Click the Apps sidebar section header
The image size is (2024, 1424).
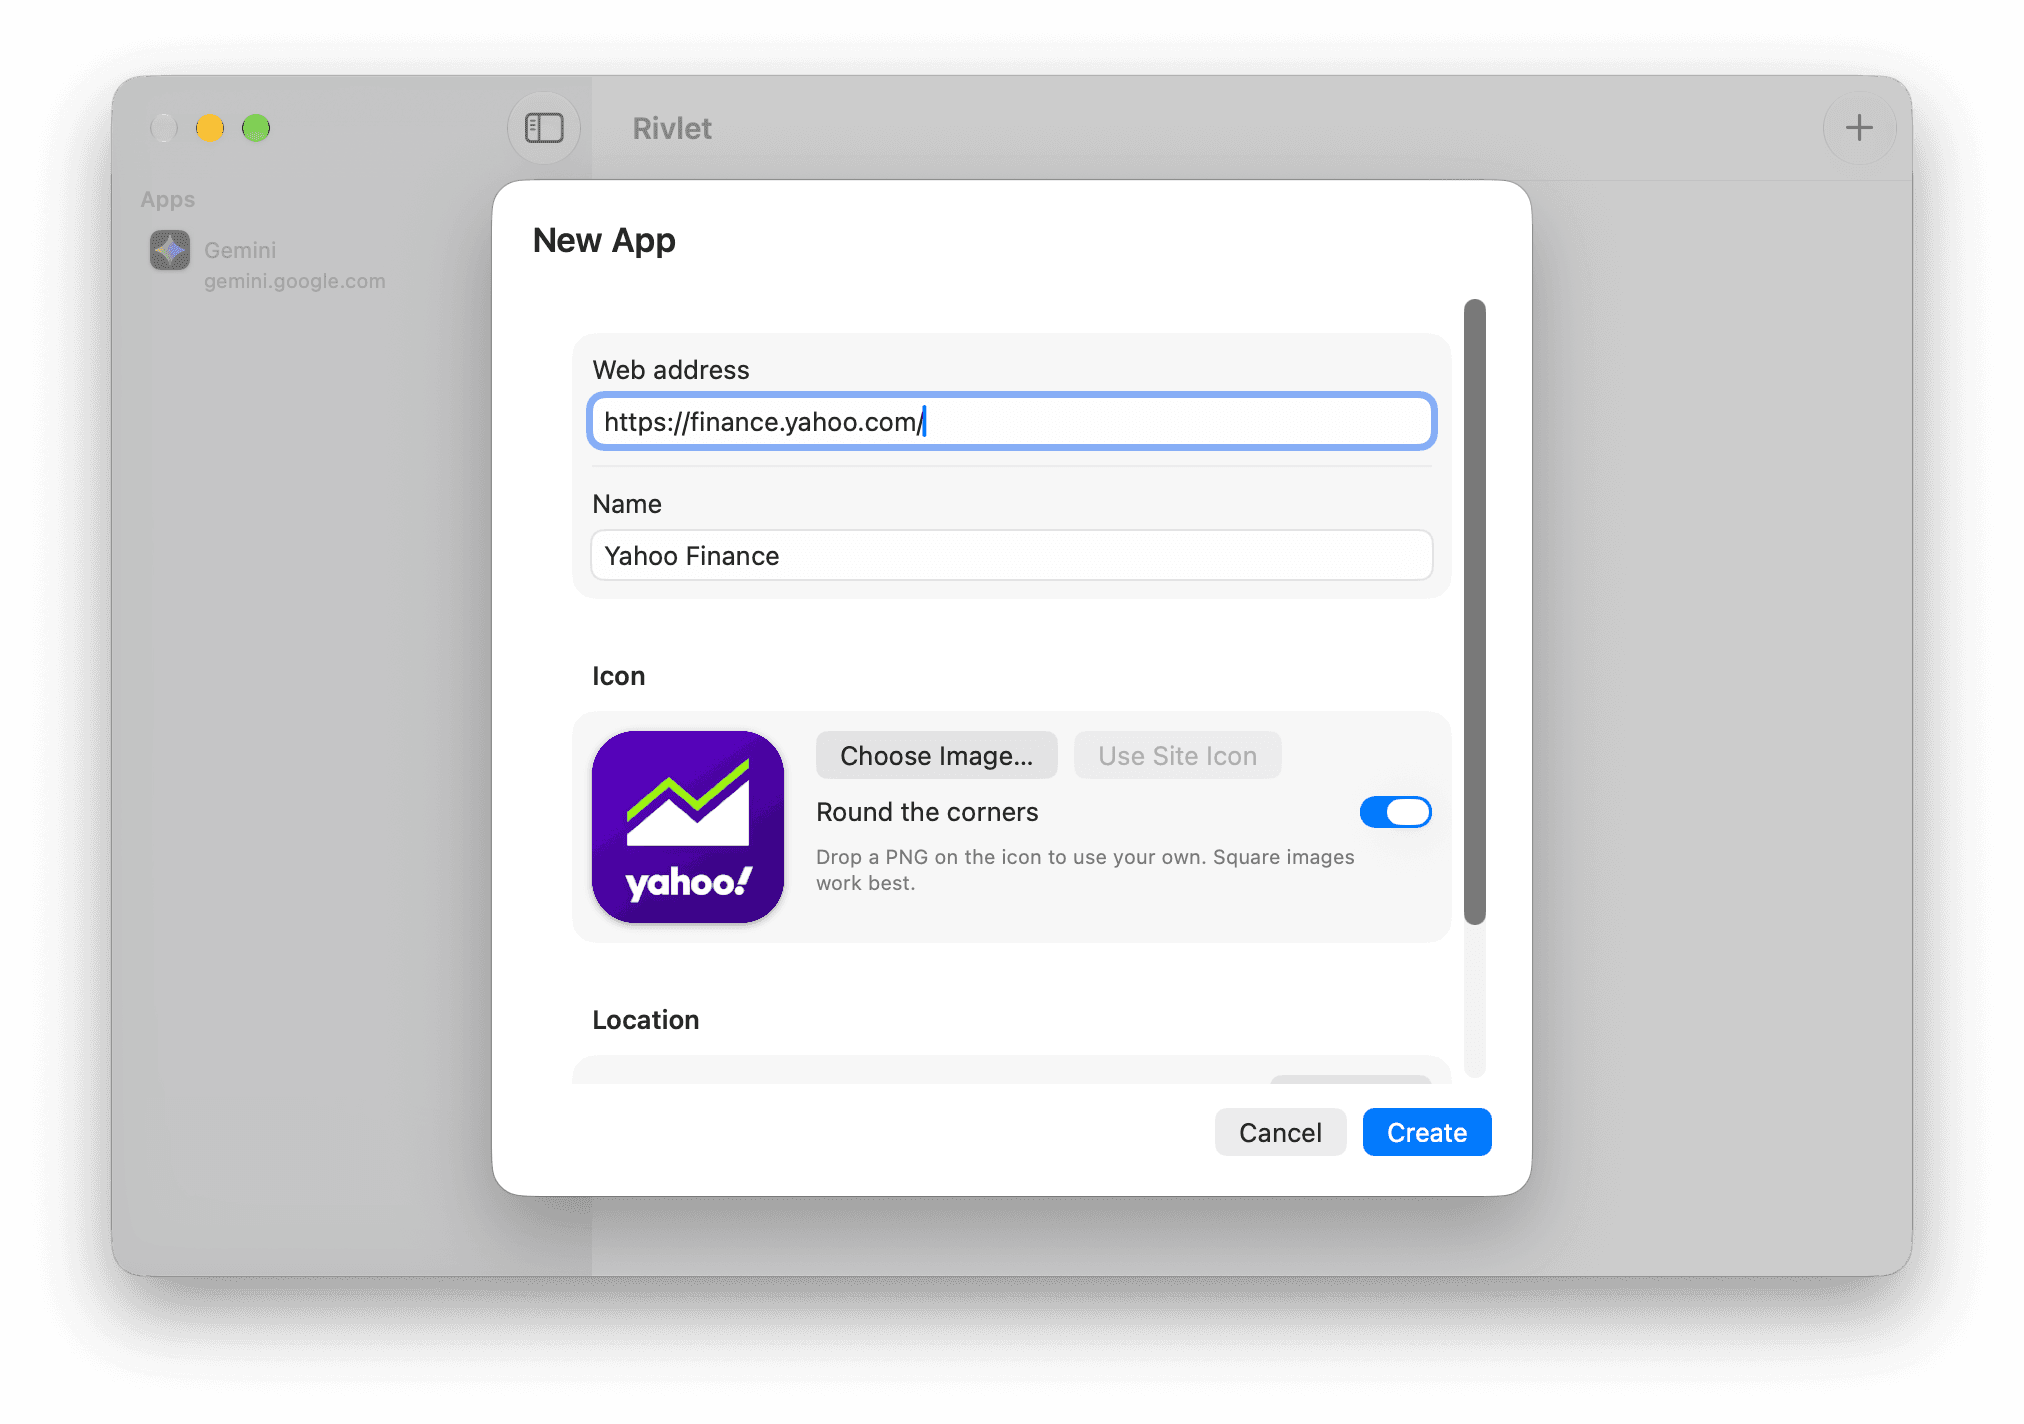(x=168, y=199)
